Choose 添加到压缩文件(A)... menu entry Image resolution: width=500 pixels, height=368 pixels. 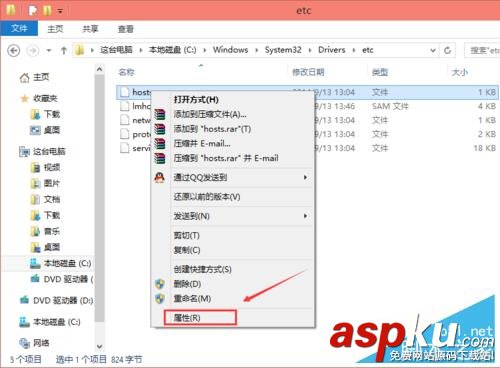click(233, 114)
